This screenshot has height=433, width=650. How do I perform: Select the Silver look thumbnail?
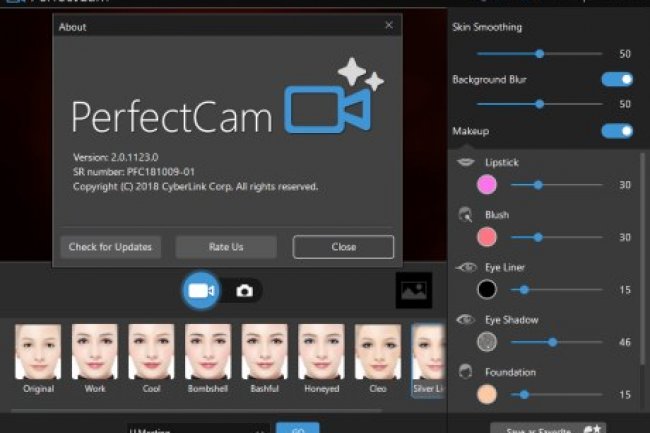(x=429, y=360)
